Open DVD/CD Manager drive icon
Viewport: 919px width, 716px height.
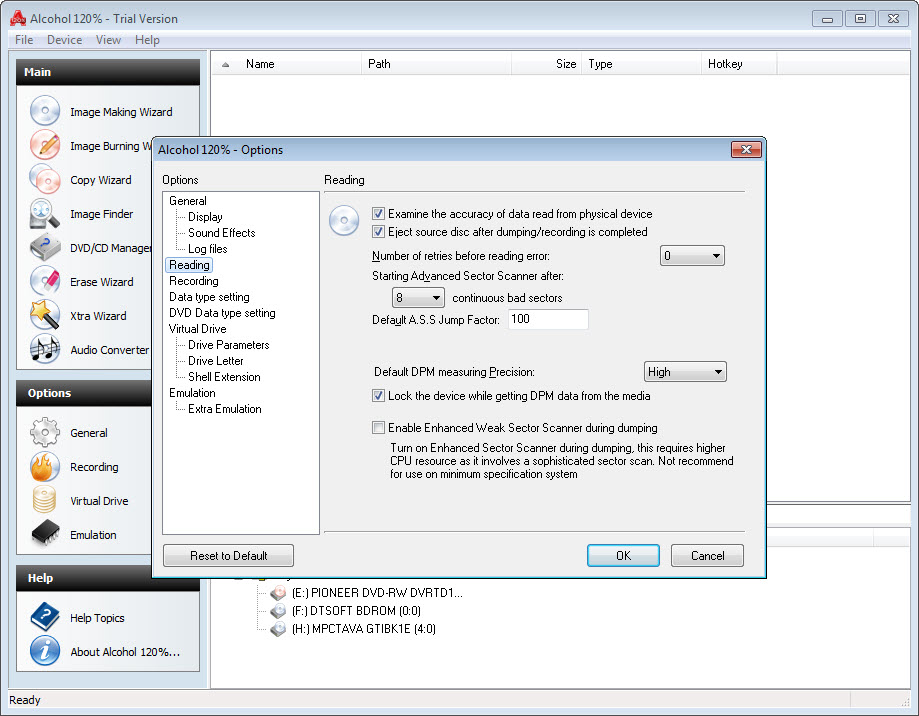[45, 247]
